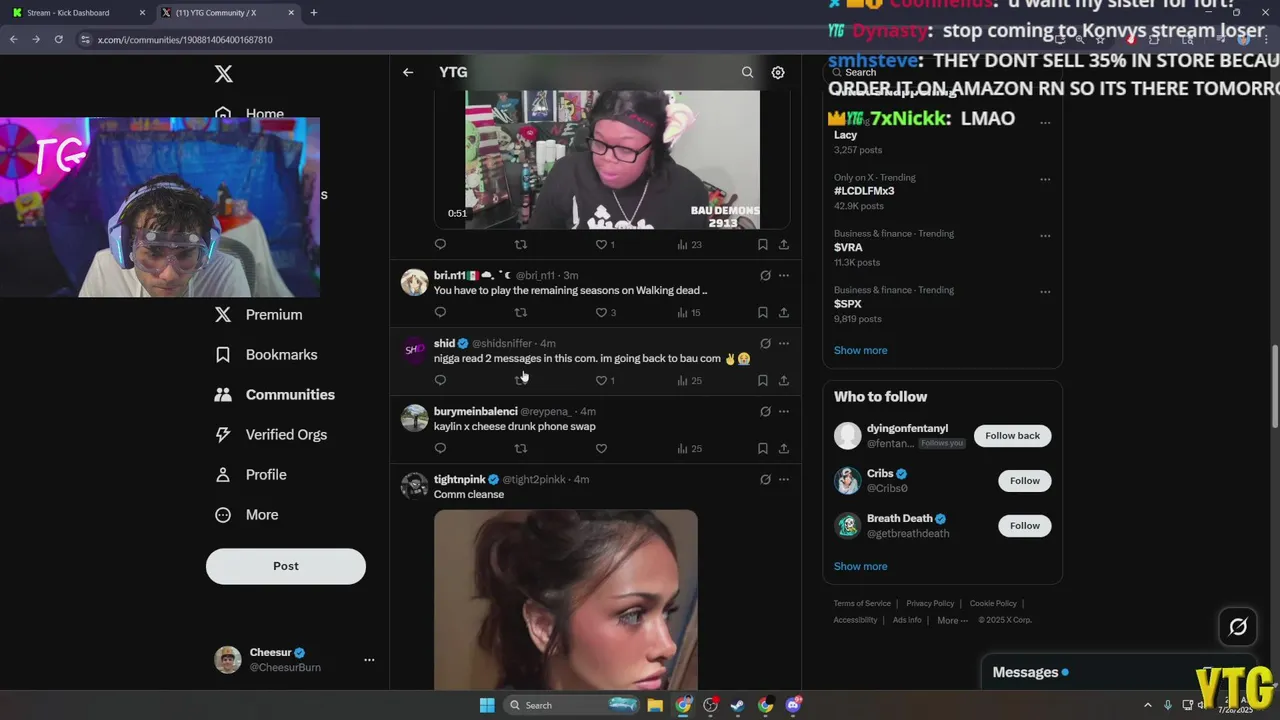Open more options on burymeinbalenci's post
This screenshot has width=1280, height=720.
click(784, 411)
